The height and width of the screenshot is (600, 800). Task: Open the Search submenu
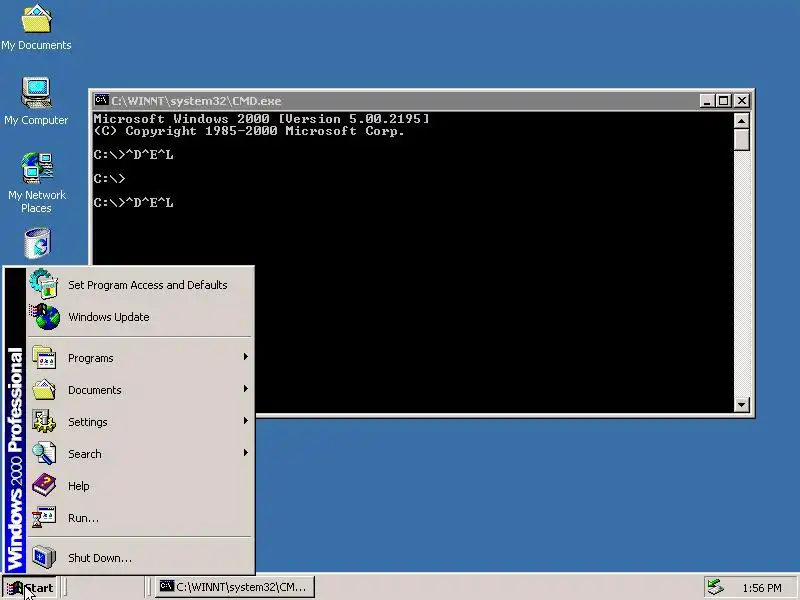pyautogui.click(x=140, y=454)
